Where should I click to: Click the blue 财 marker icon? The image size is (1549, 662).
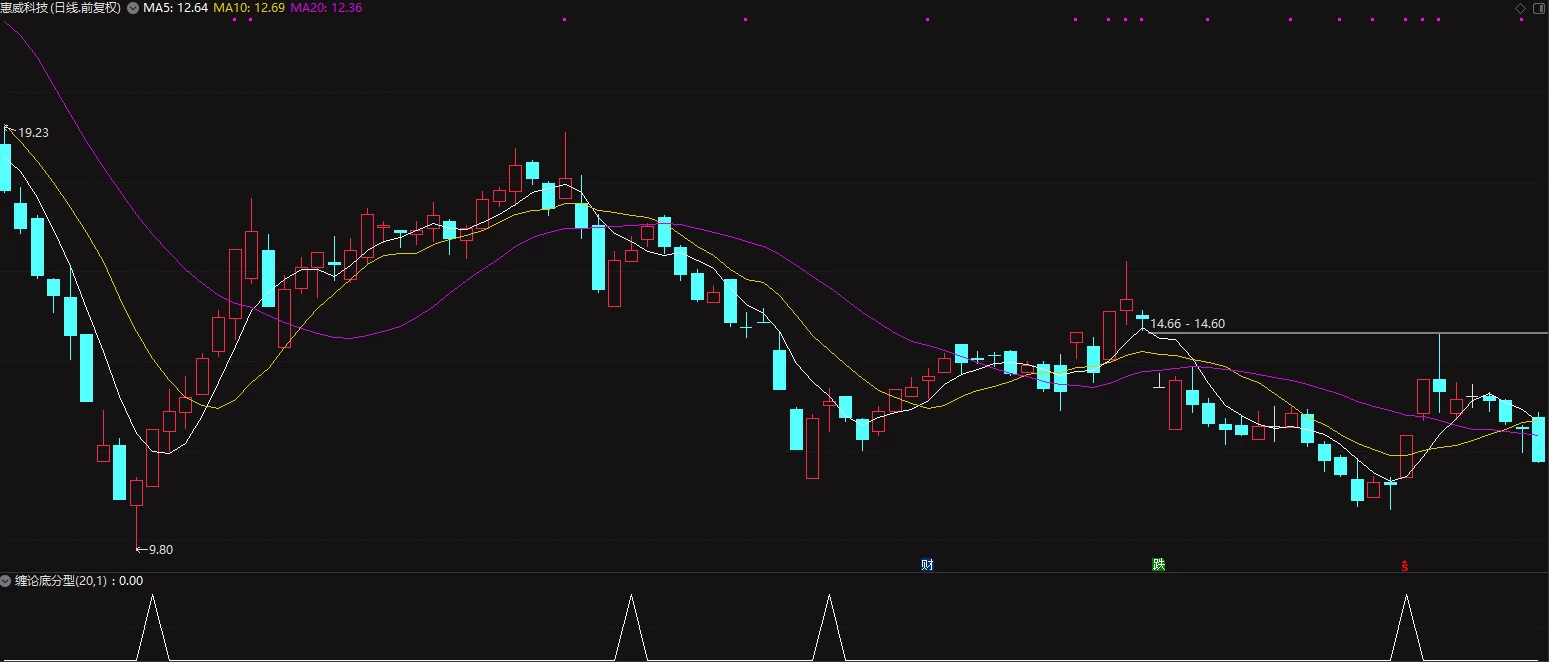[x=927, y=565]
